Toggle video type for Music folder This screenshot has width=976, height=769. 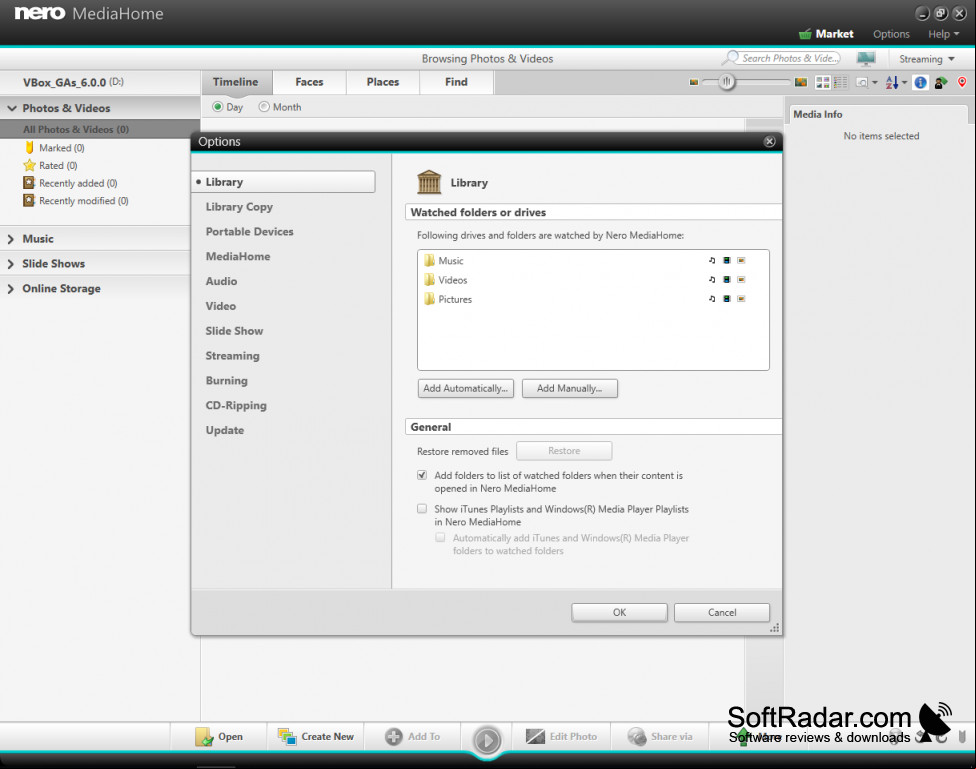(726, 260)
